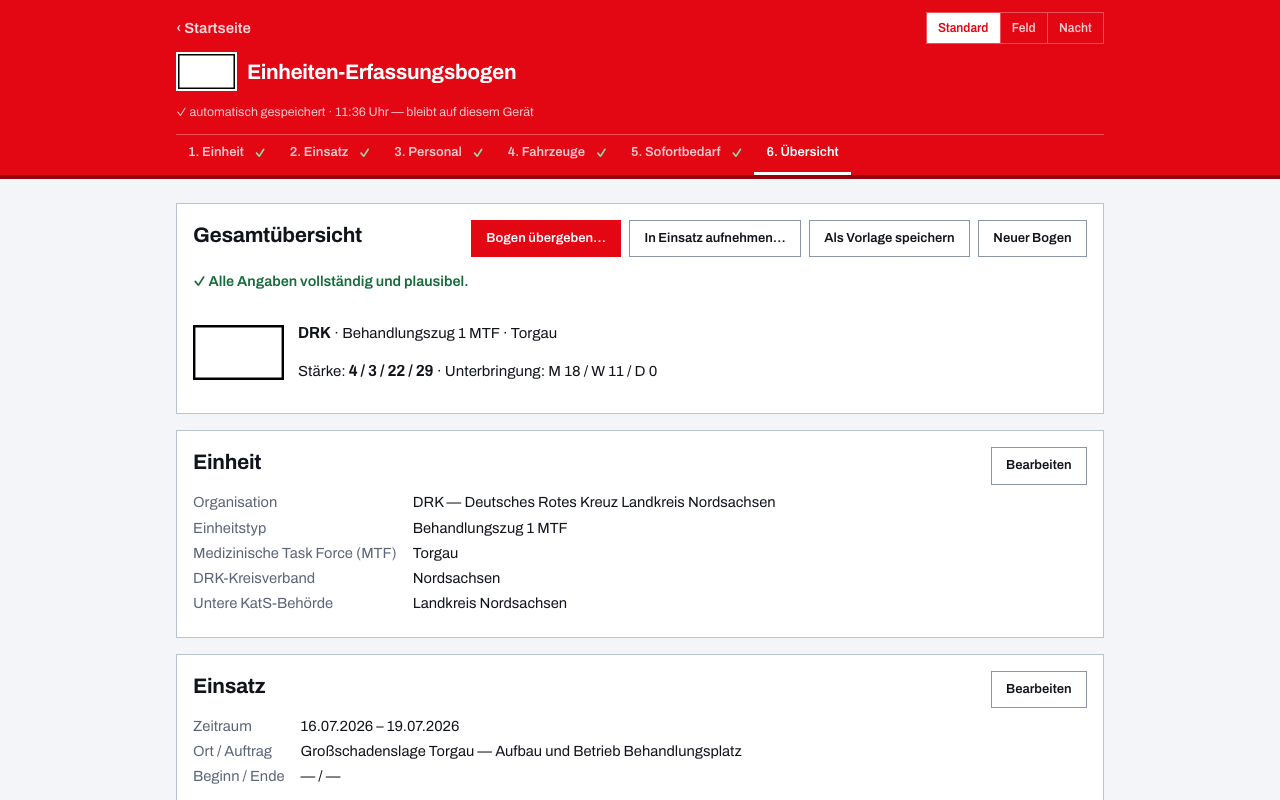Click the Untere KatS-Behörde value Landkreis Nordsachsen

(490, 603)
